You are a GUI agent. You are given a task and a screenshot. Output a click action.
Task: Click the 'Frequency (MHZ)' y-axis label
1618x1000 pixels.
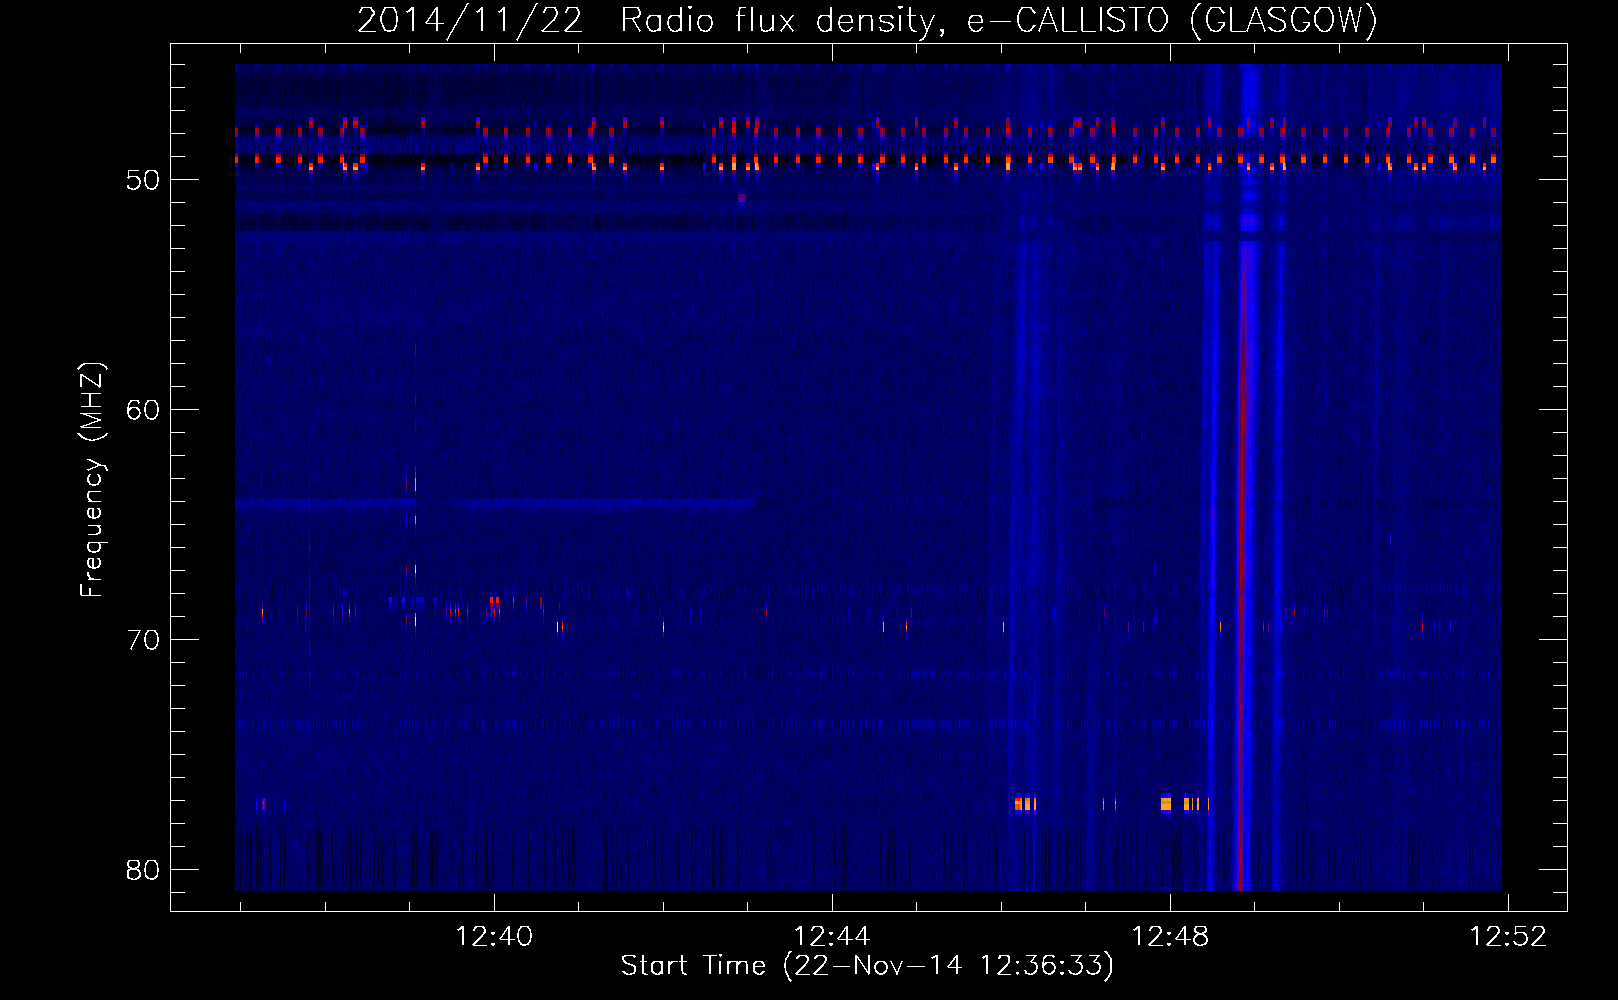pos(92,479)
